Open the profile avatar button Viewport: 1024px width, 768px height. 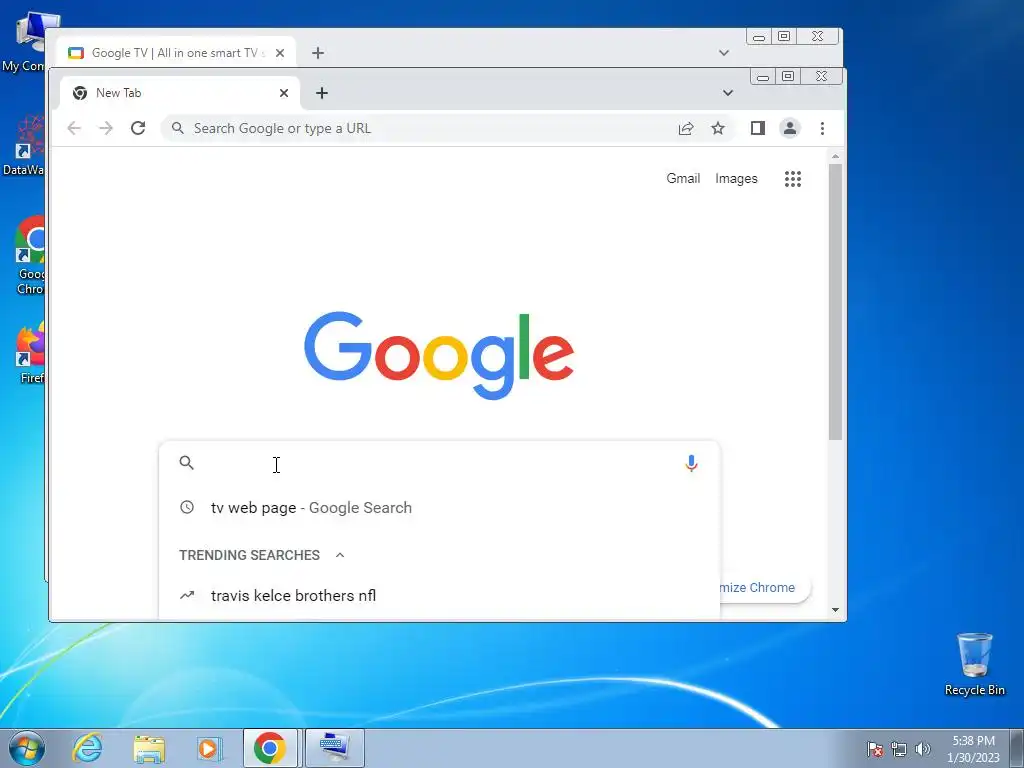[790, 128]
